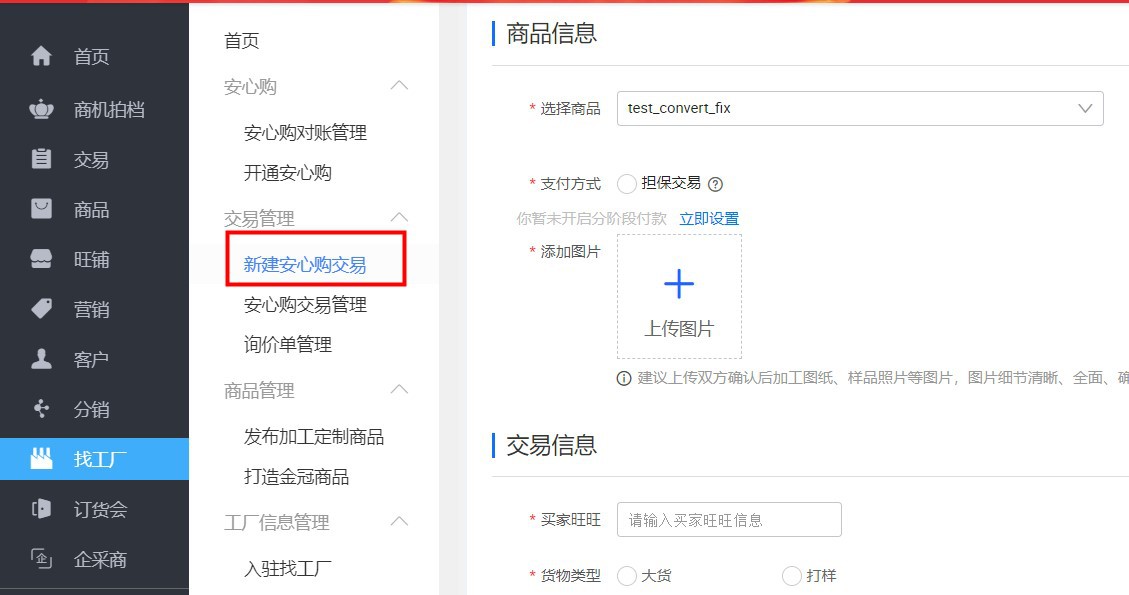The width and height of the screenshot is (1129, 595).
Task: Click the 商品 sidebar icon
Action: 40,209
